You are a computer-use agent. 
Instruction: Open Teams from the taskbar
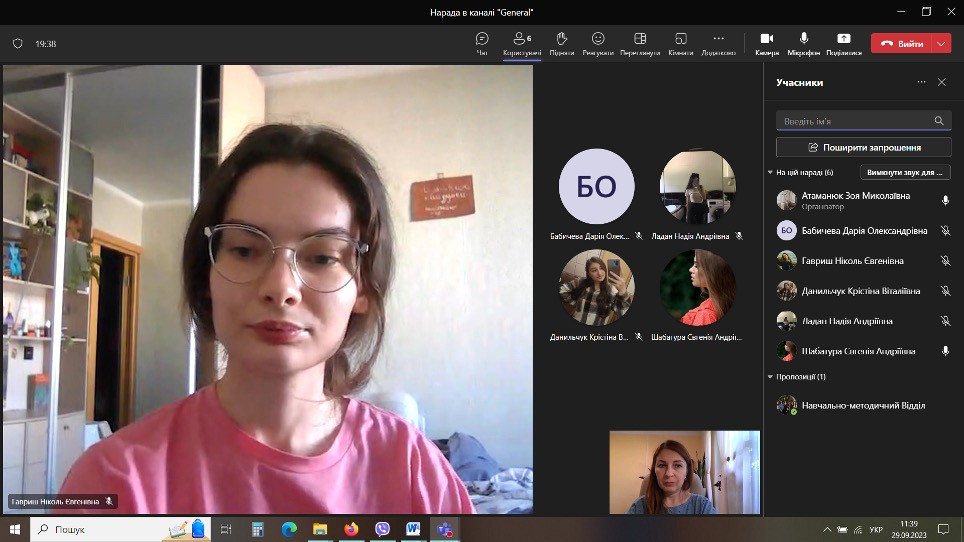pyautogui.click(x=444, y=529)
